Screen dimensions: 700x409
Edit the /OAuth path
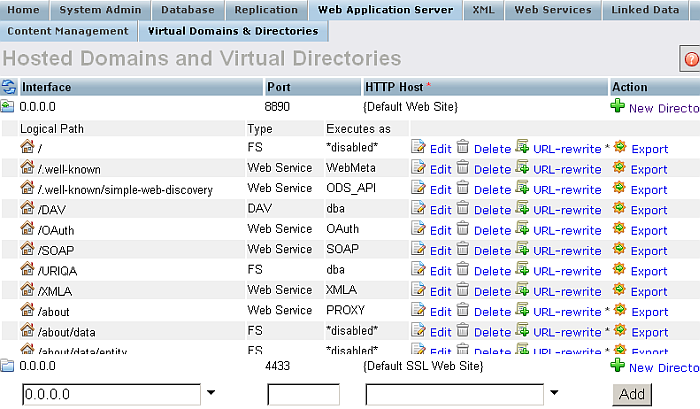pyautogui.click(x=441, y=231)
